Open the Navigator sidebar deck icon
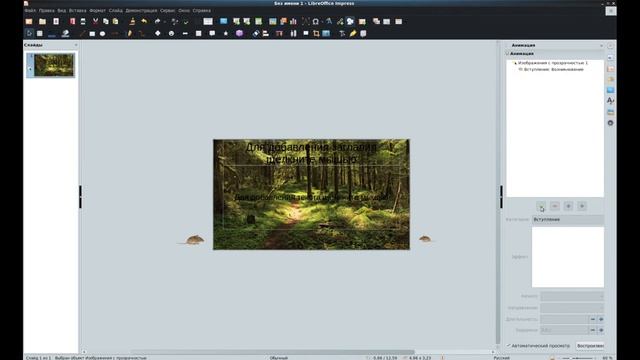Image resolution: width=640 pixels, height=360 pixels. pos(610,123)
